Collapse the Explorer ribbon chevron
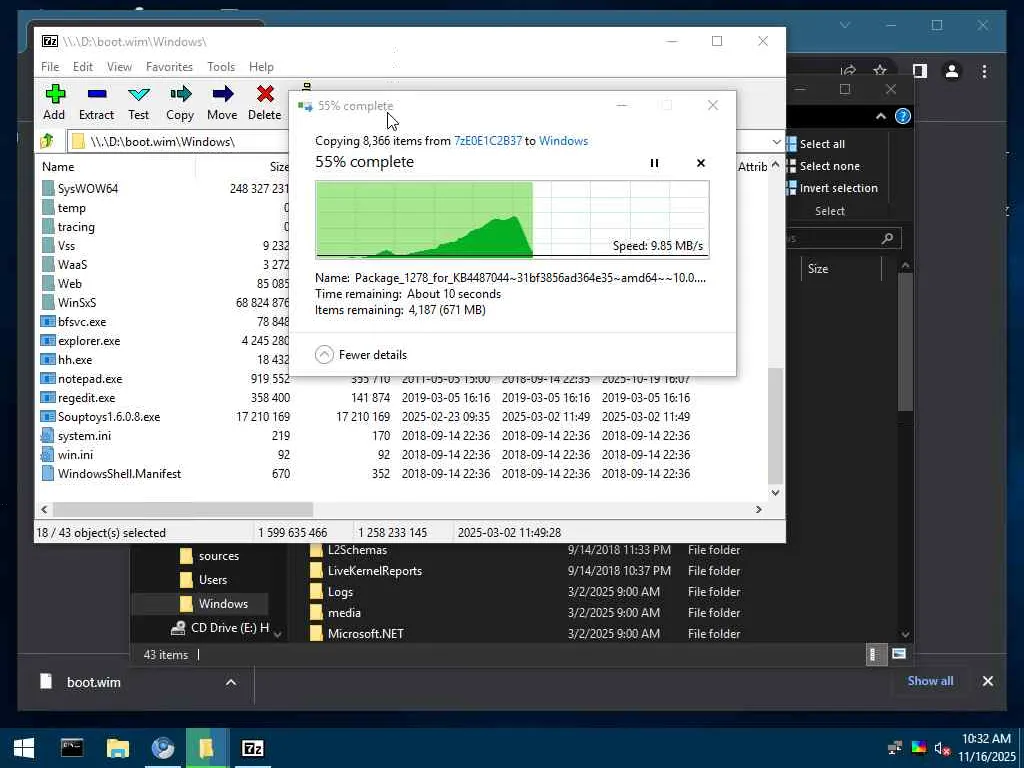This screenshot has height=768, width=1024. tap(880, 116)
